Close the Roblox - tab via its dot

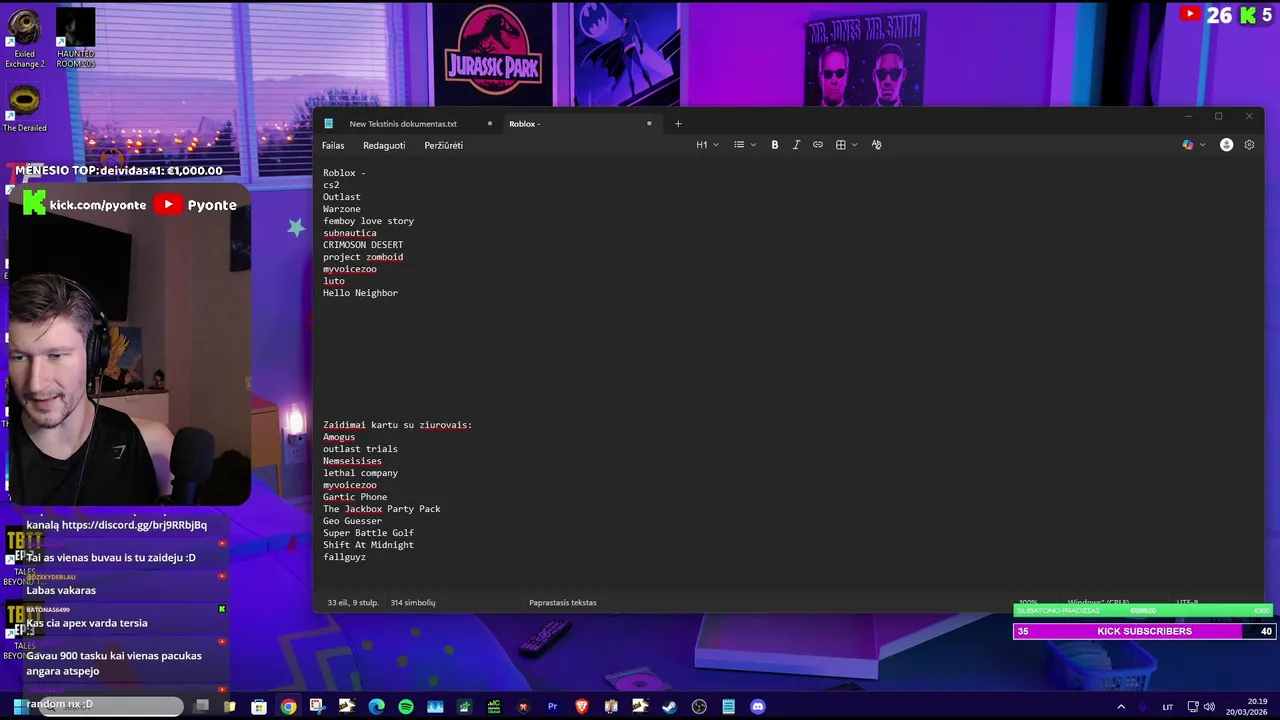649,124
